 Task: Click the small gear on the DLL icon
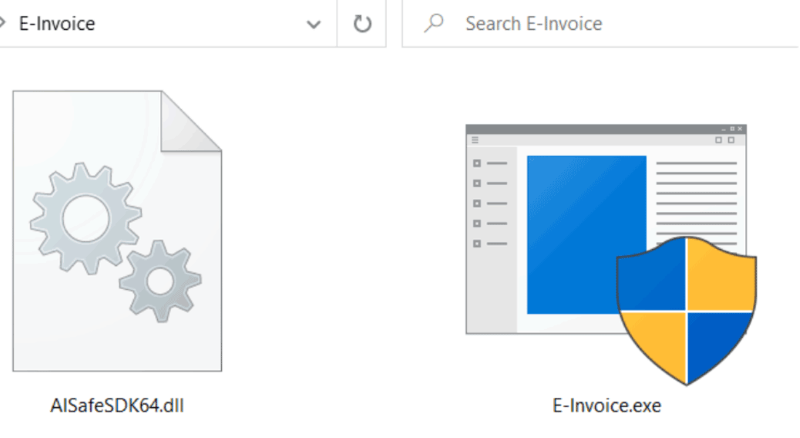pos(160,281)
